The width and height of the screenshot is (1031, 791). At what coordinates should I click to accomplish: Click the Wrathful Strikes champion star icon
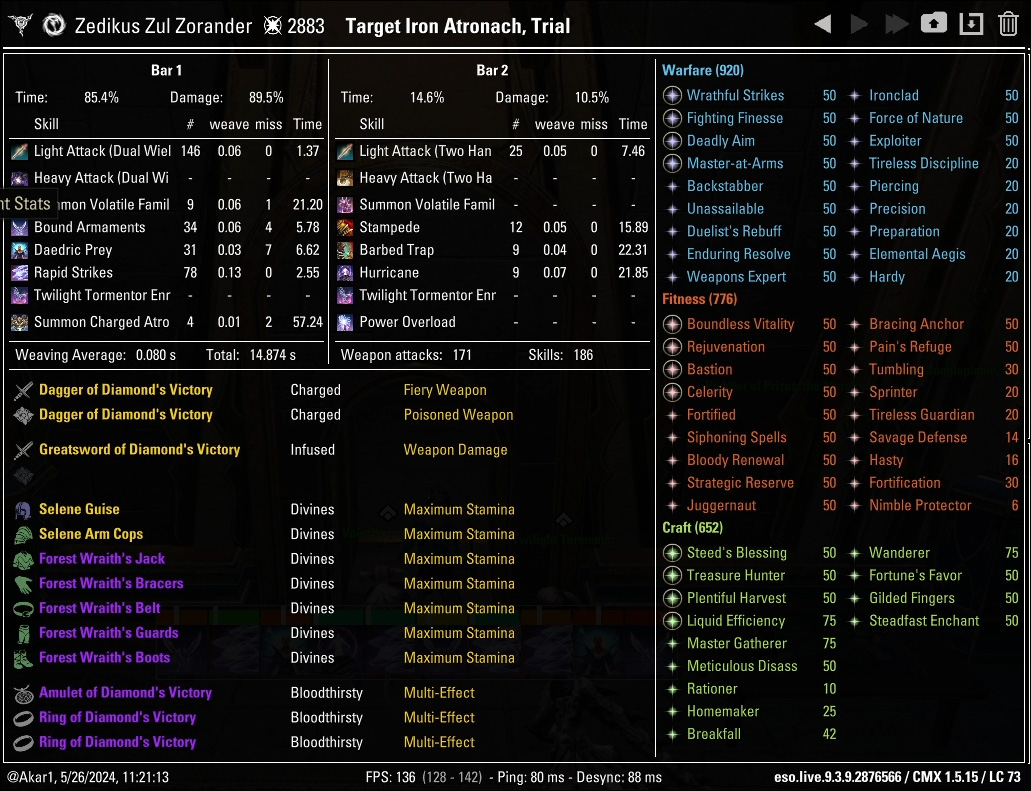673,96
